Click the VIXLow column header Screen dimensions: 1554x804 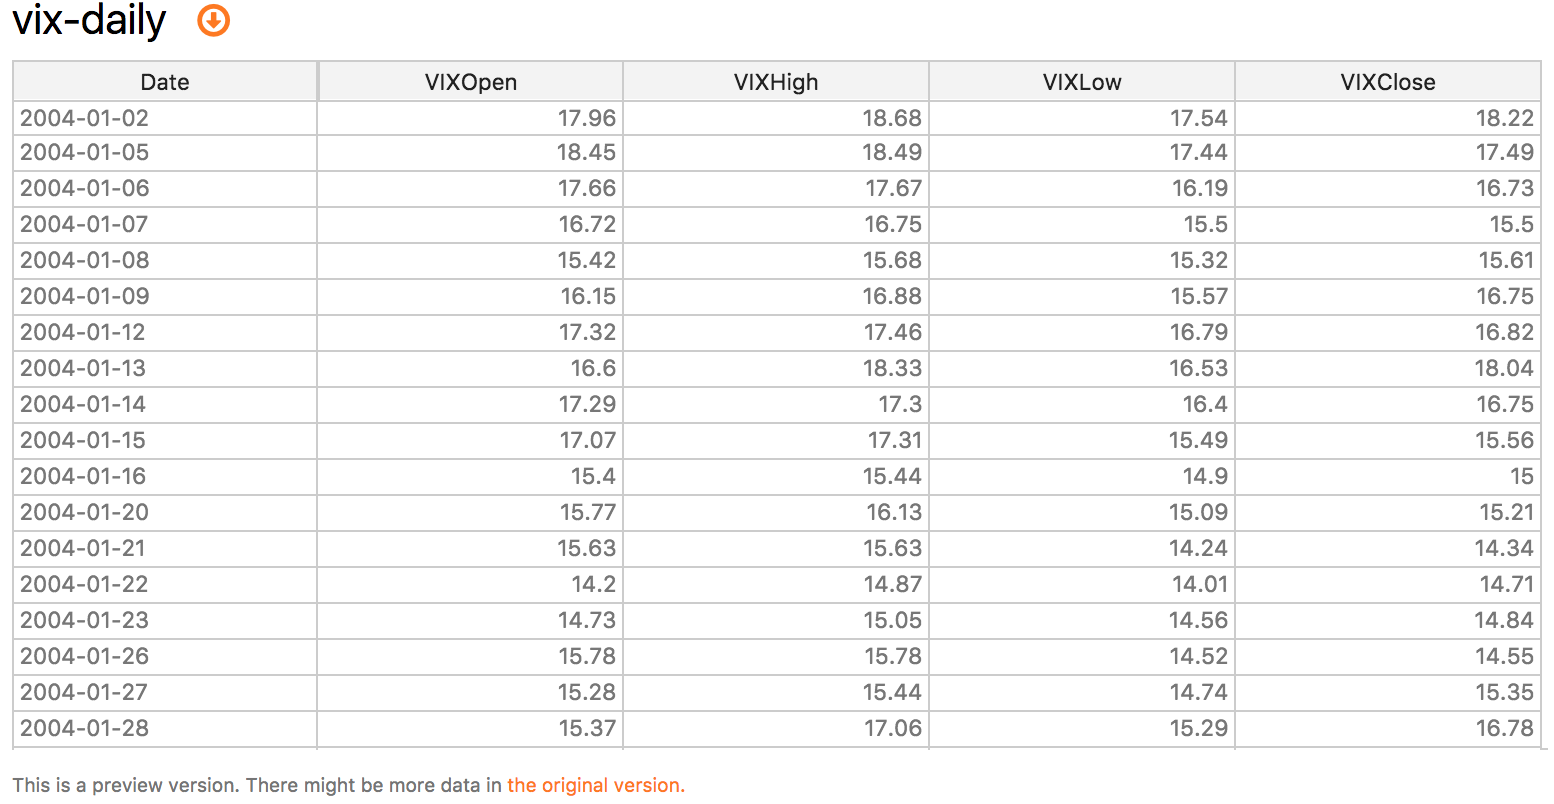(1082, 82)
